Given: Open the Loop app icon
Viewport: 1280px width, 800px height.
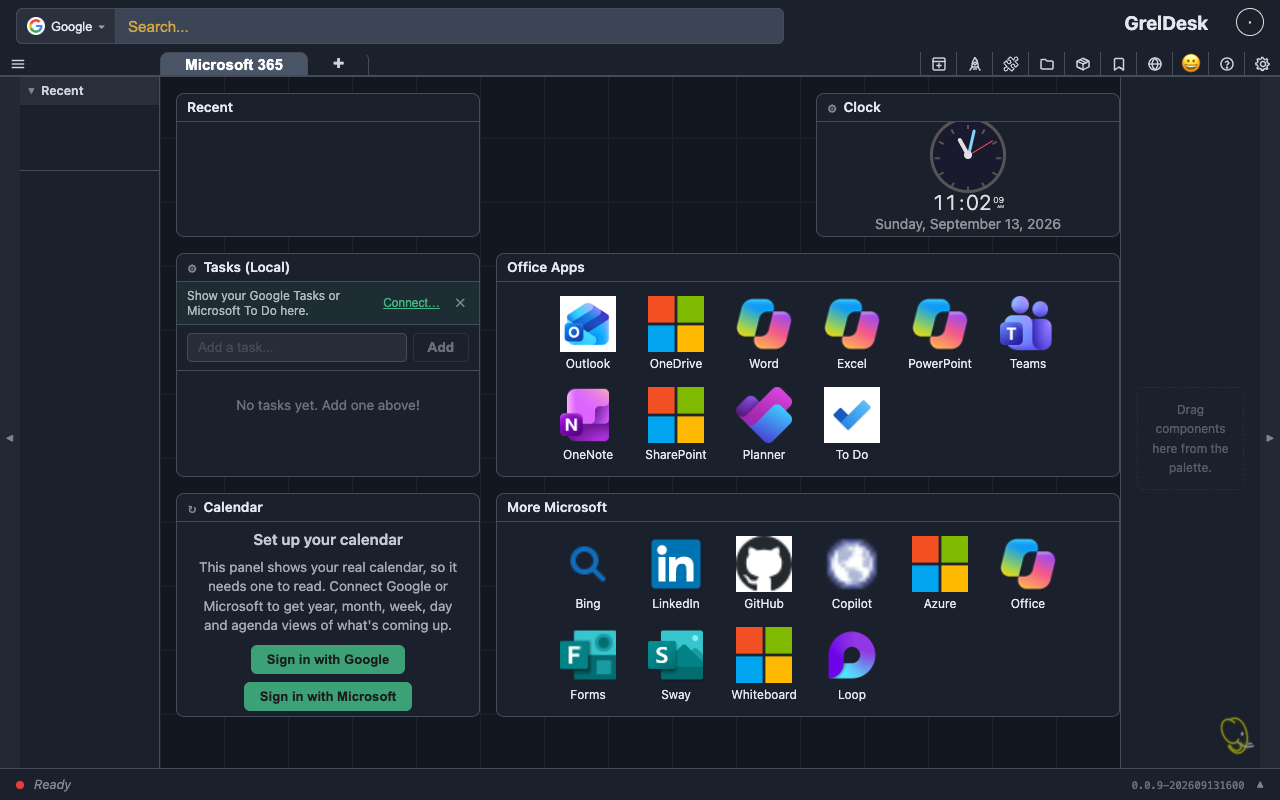Looking at the screenshot, I should tap(852, 655).
